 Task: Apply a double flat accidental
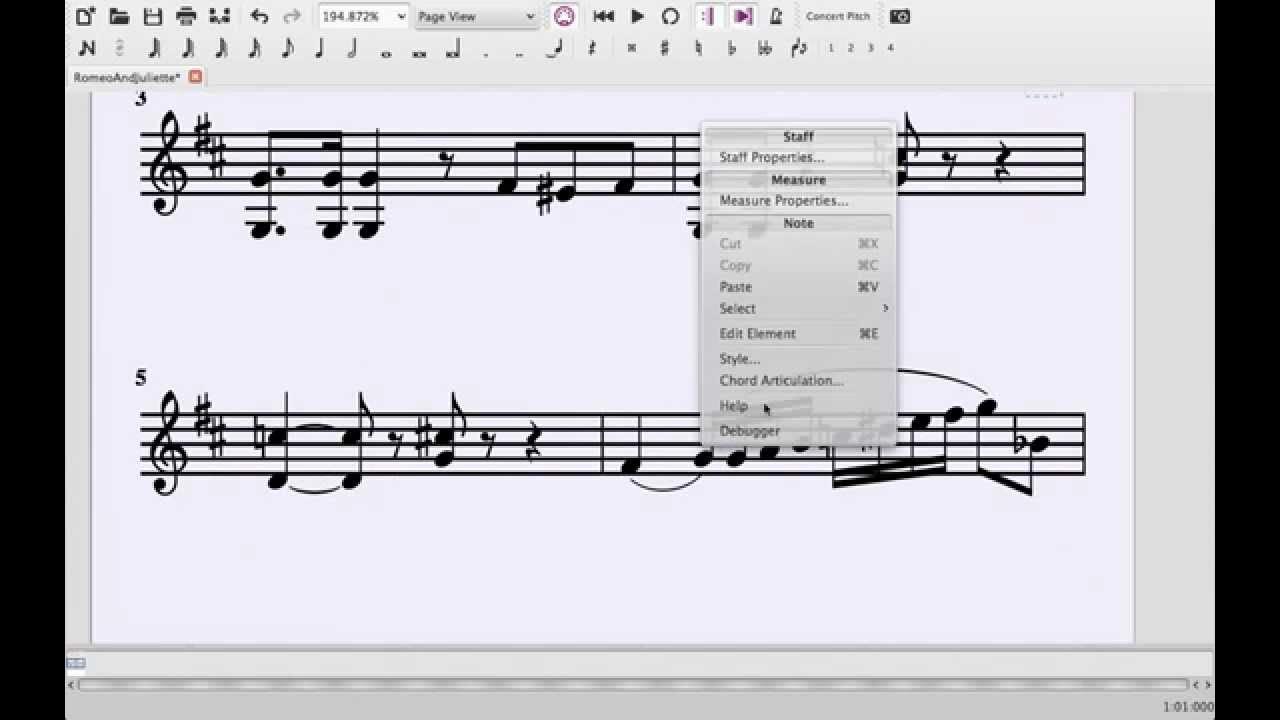point(765,48)
